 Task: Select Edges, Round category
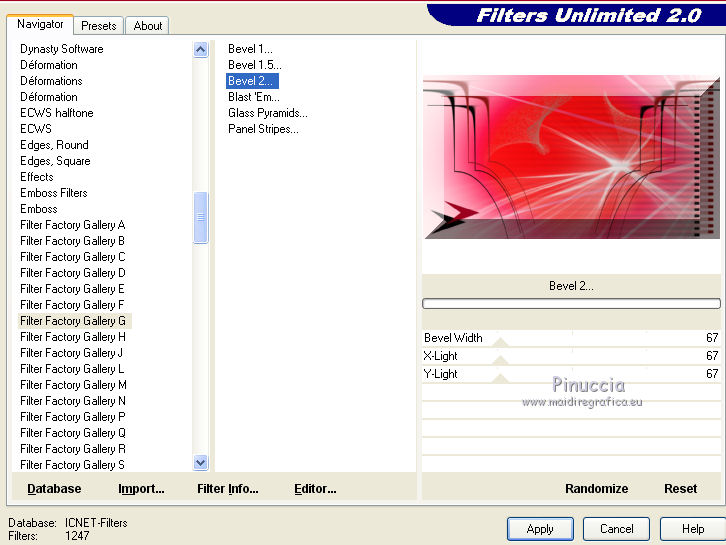(x=54, y=145)
